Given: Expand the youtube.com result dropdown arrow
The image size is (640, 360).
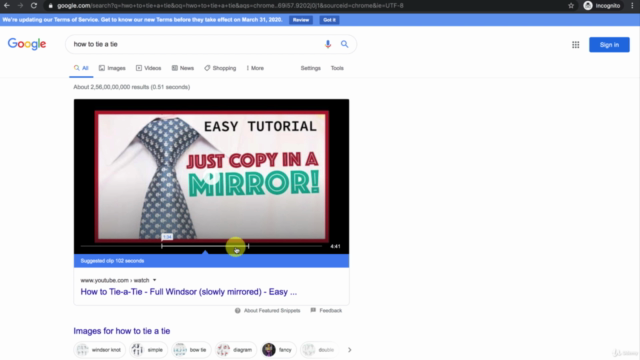Looking at the screenshot, I should pyautogui.click(x=154, y=280).
